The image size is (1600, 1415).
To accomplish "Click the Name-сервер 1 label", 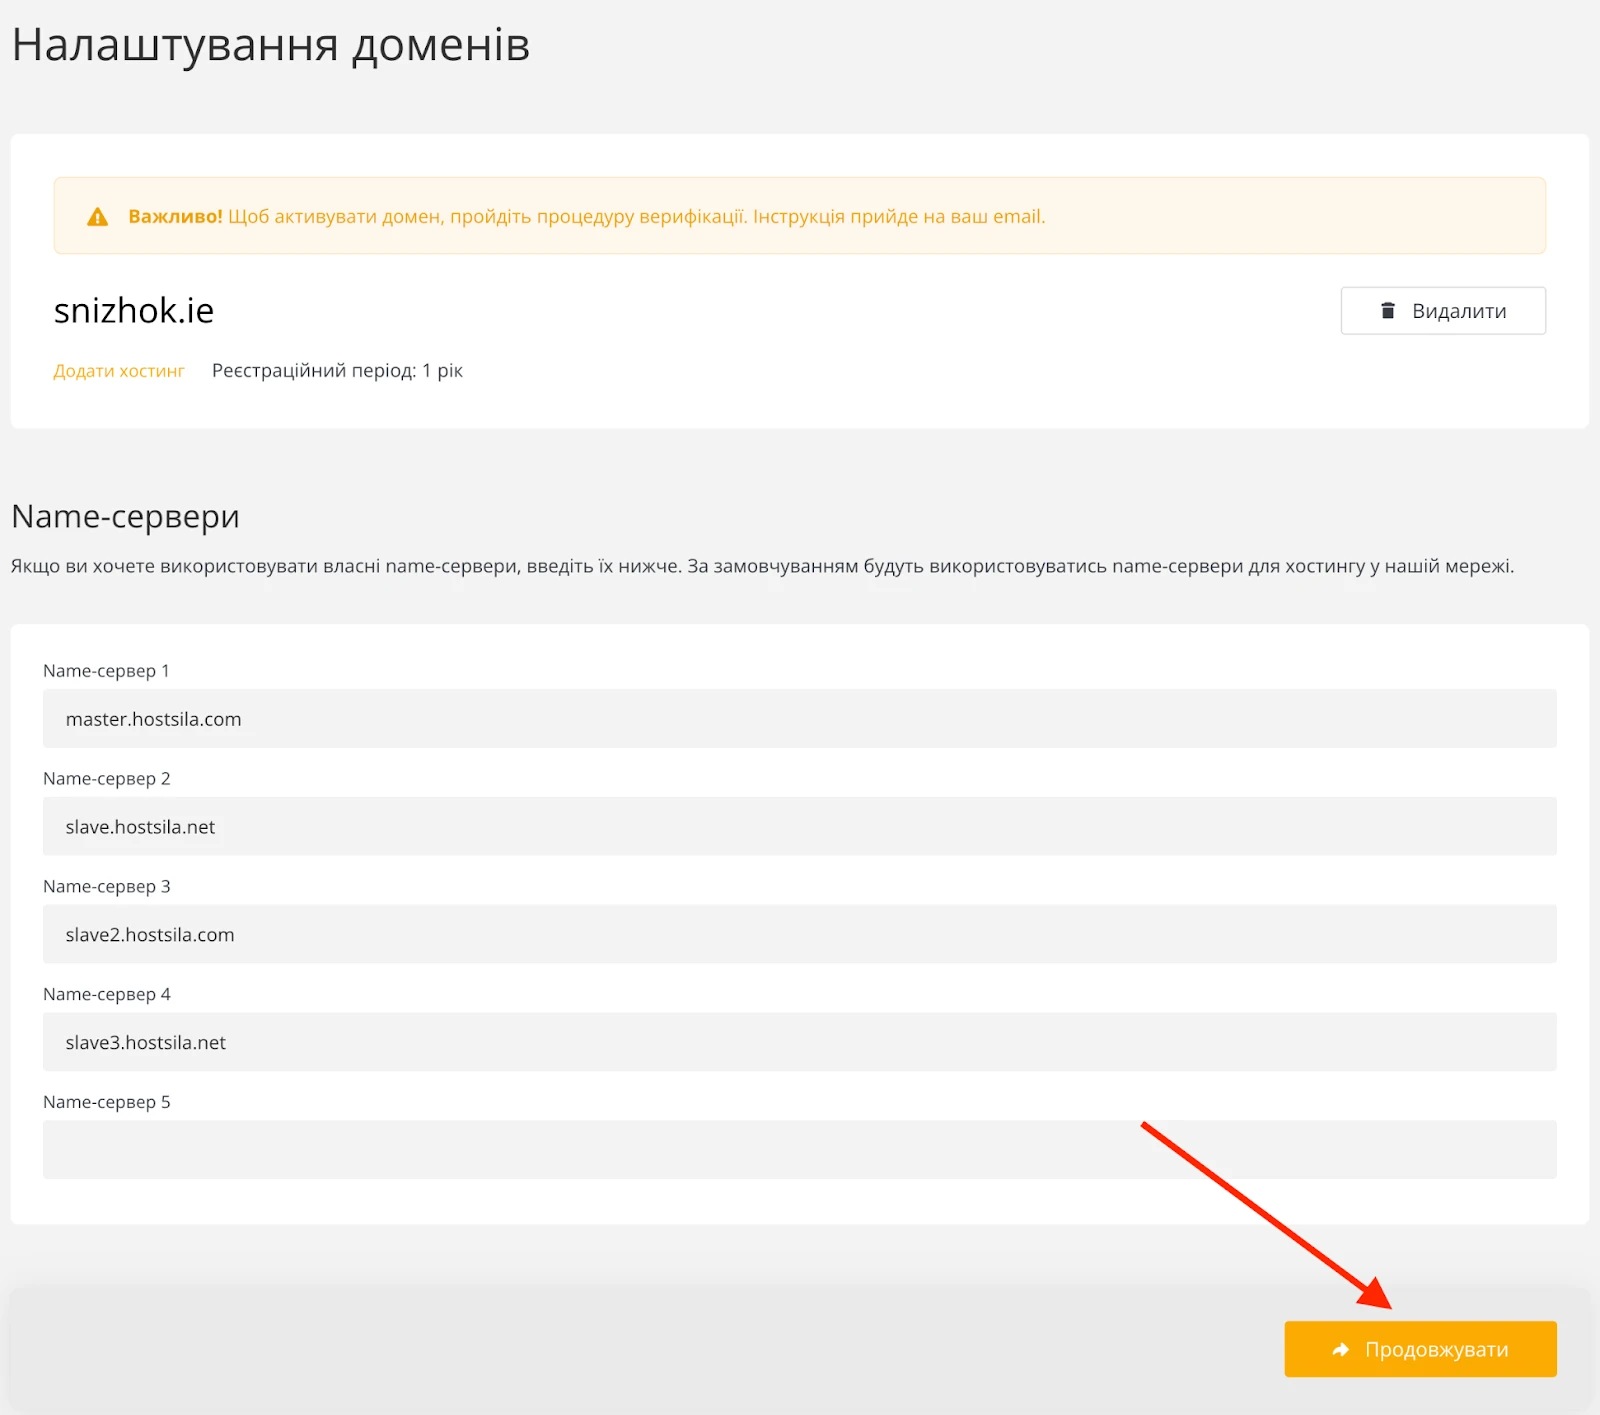I will (107, 671).
